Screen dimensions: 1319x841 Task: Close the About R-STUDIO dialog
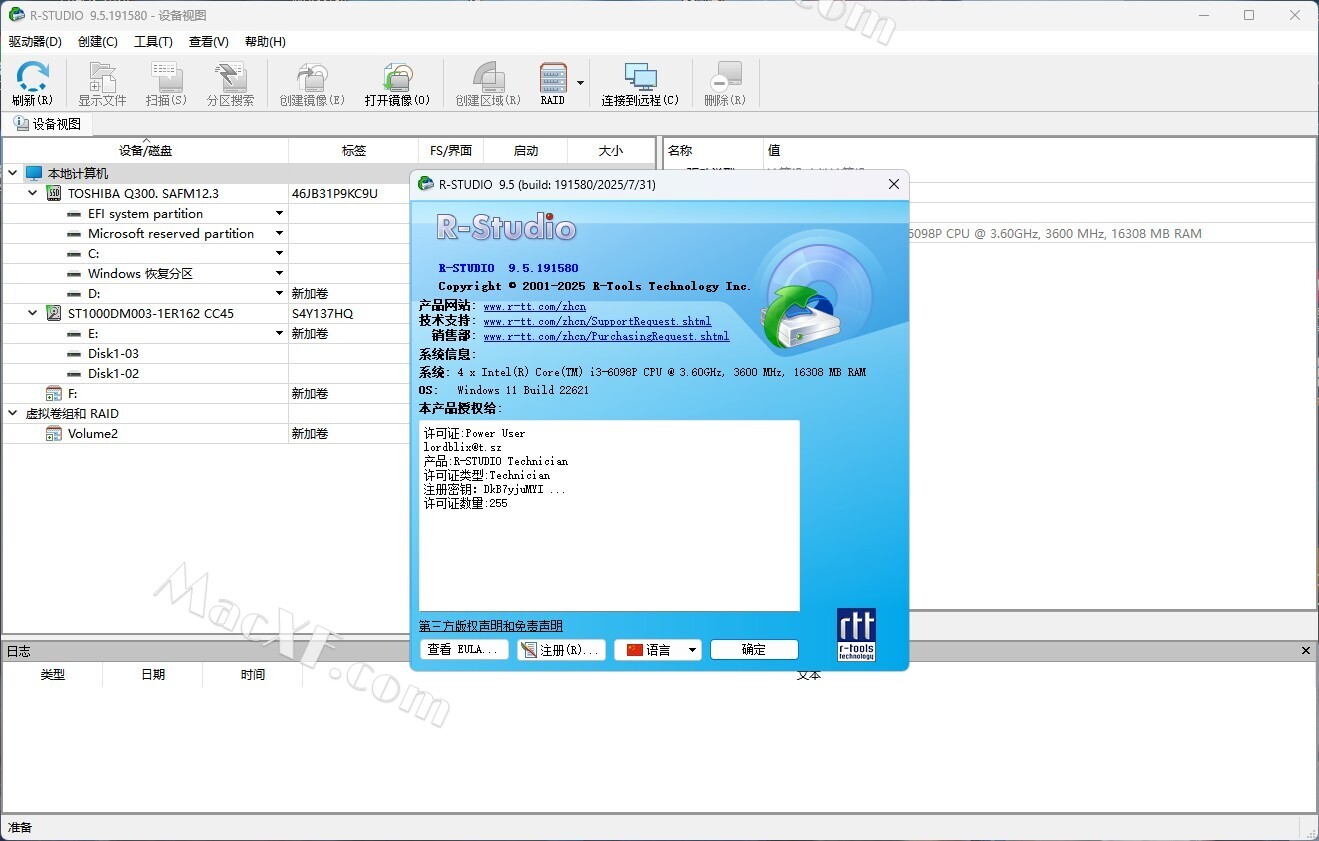tap(894, 184)
